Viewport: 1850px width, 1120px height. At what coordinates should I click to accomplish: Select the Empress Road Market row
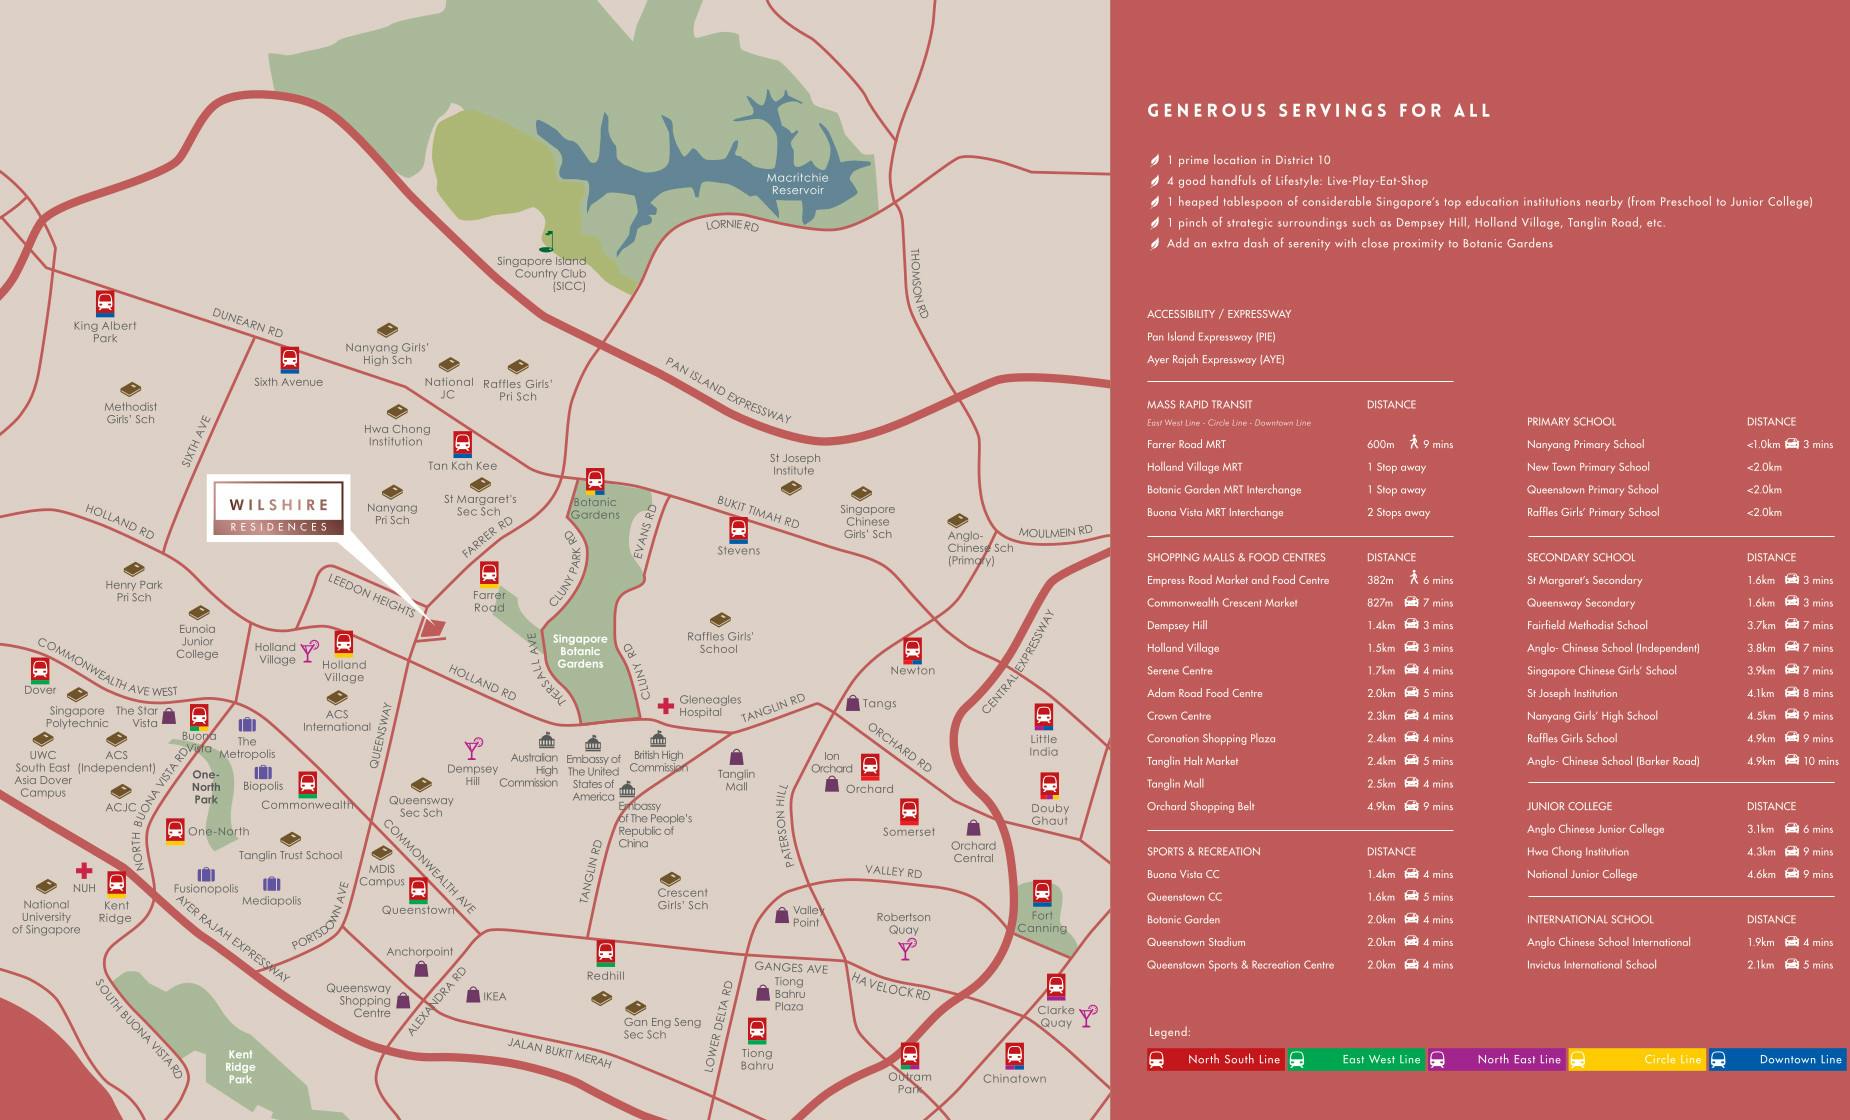(1300, 580)
